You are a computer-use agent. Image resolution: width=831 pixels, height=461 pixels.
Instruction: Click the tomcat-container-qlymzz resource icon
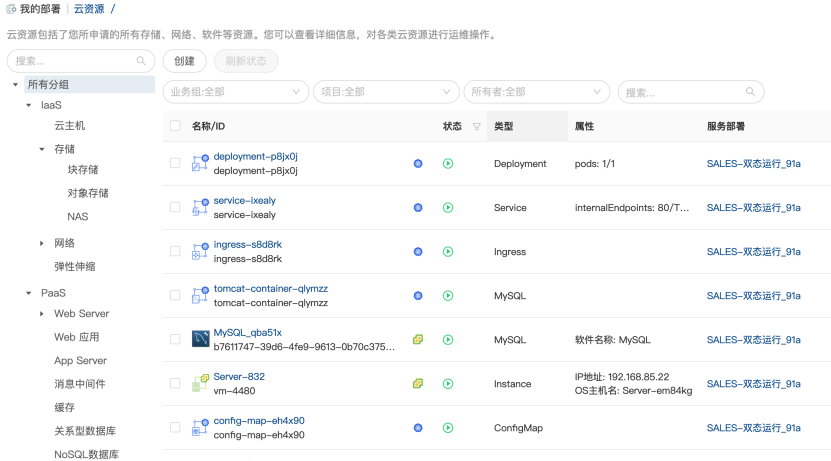click(200, 295)
